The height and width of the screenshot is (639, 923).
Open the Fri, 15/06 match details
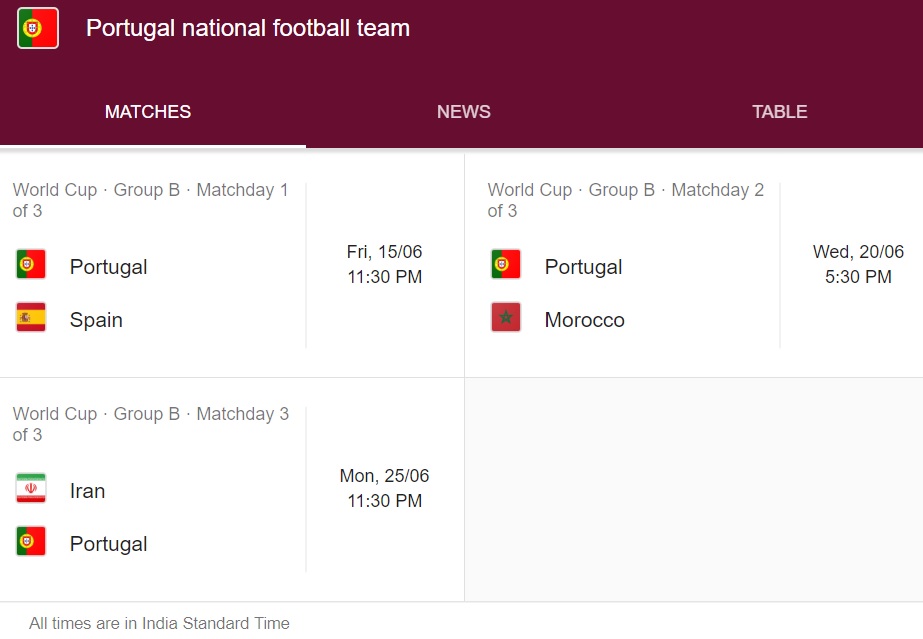[384, 264]
